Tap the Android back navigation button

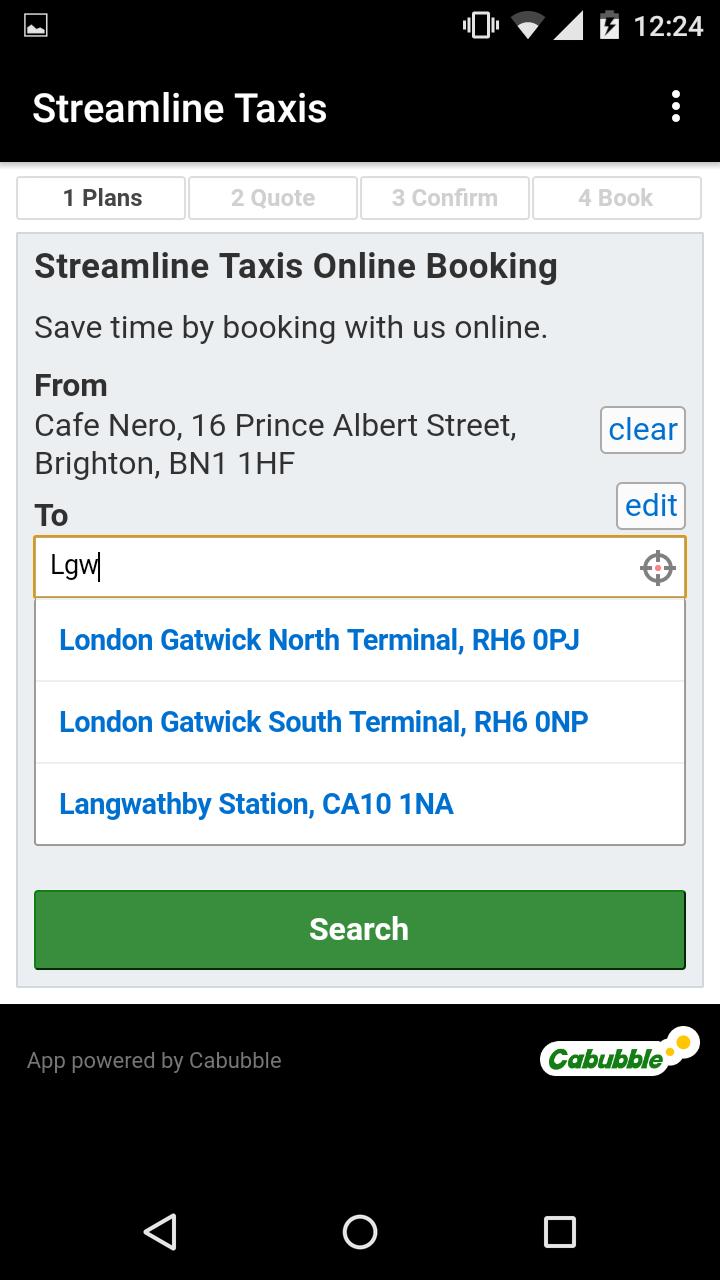click(160, 1231)
